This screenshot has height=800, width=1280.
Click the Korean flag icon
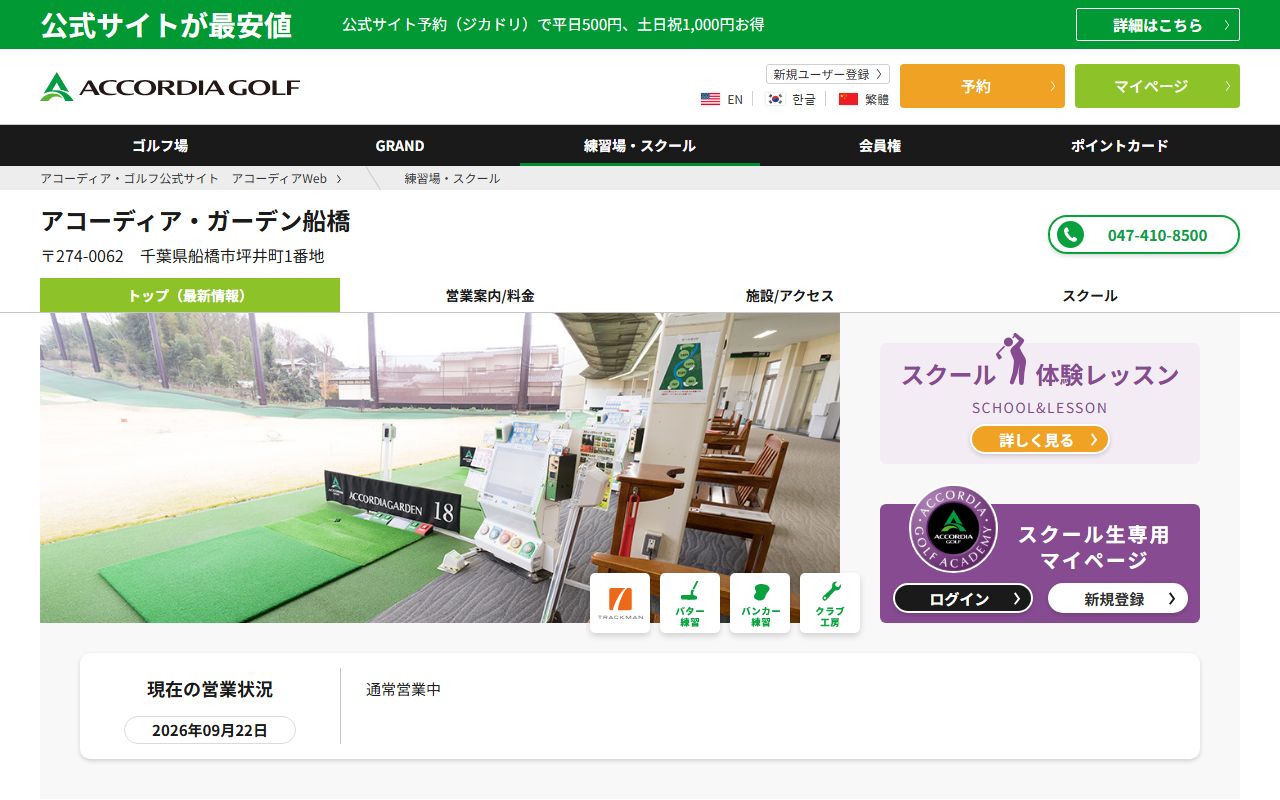point(775,99)
